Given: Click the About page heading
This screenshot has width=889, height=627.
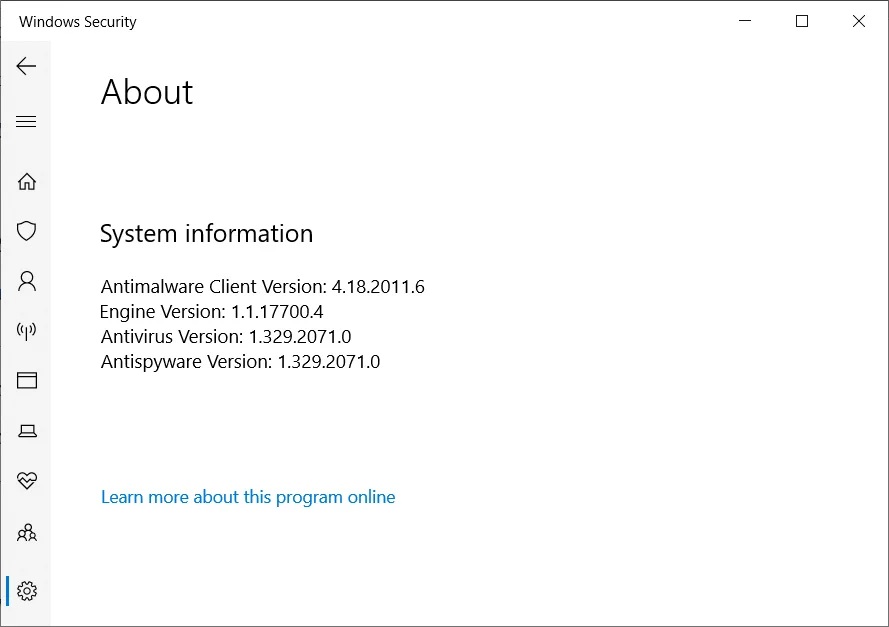Looking at the screenshot, I should (147, 92).
